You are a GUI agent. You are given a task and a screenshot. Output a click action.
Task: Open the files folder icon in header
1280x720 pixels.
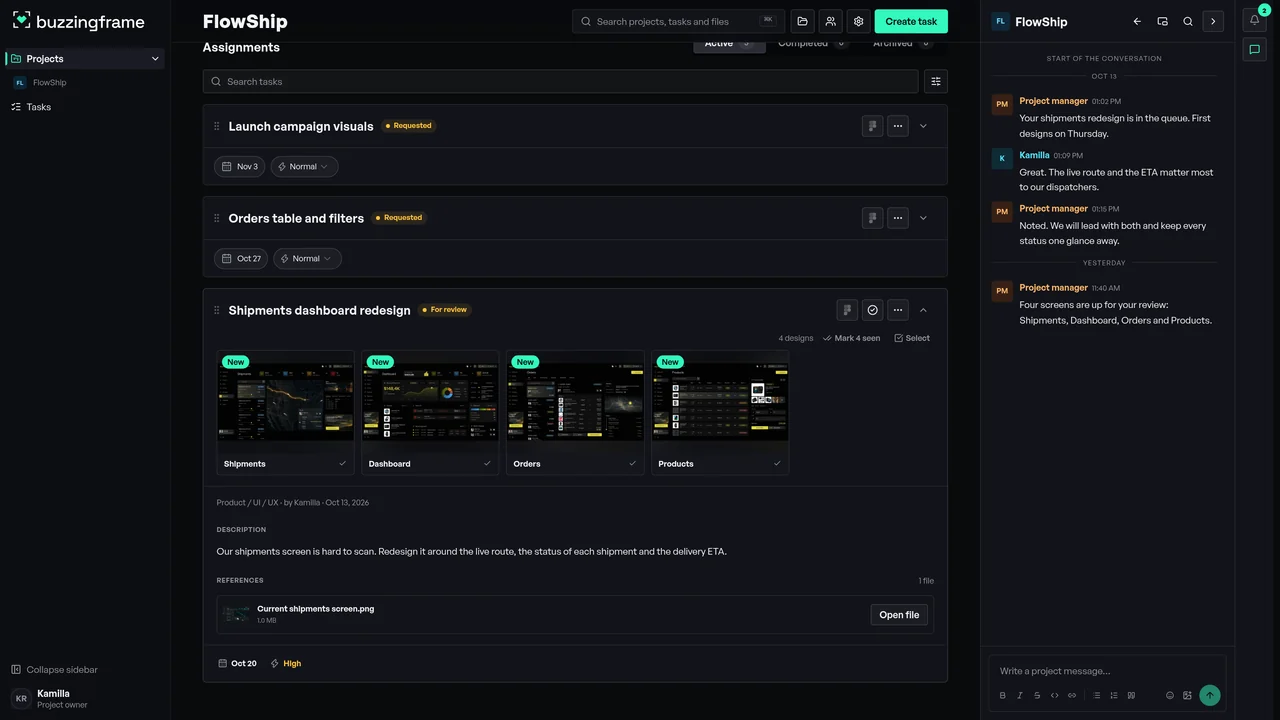click(802, 21)
